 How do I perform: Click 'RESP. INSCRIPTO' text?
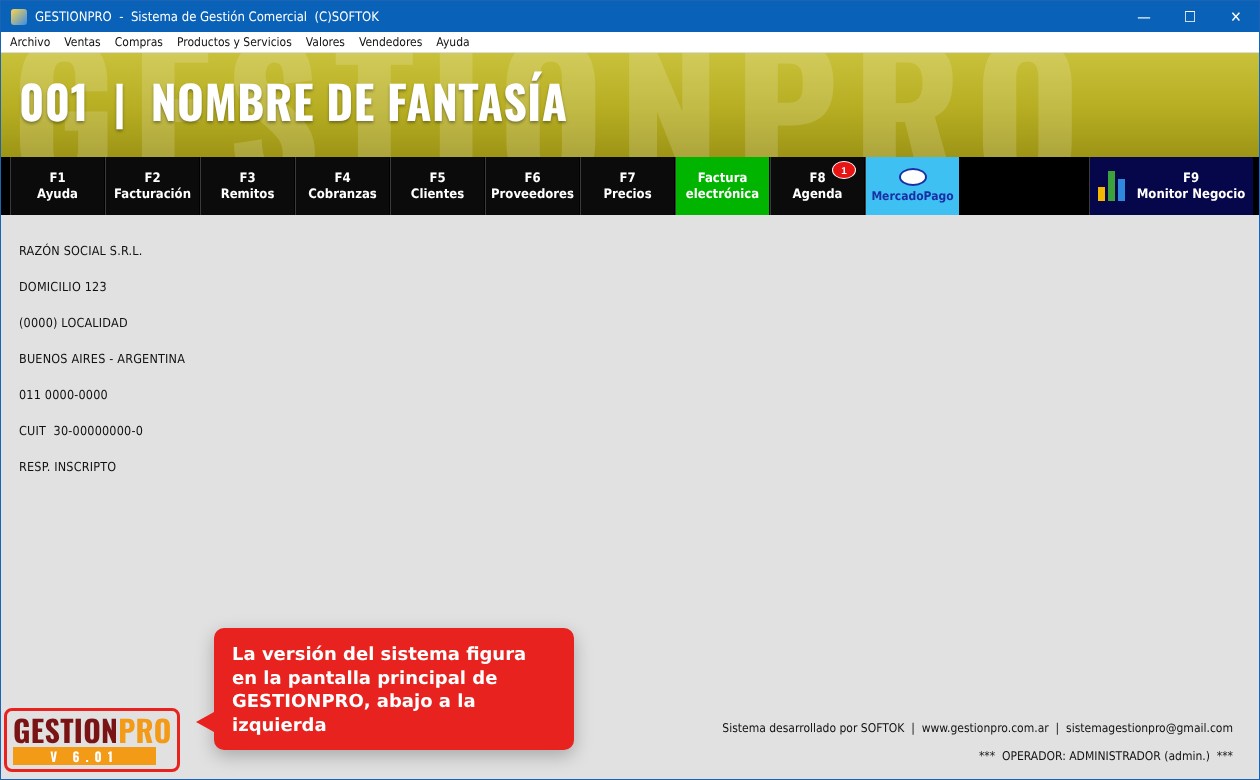[67, 467]
